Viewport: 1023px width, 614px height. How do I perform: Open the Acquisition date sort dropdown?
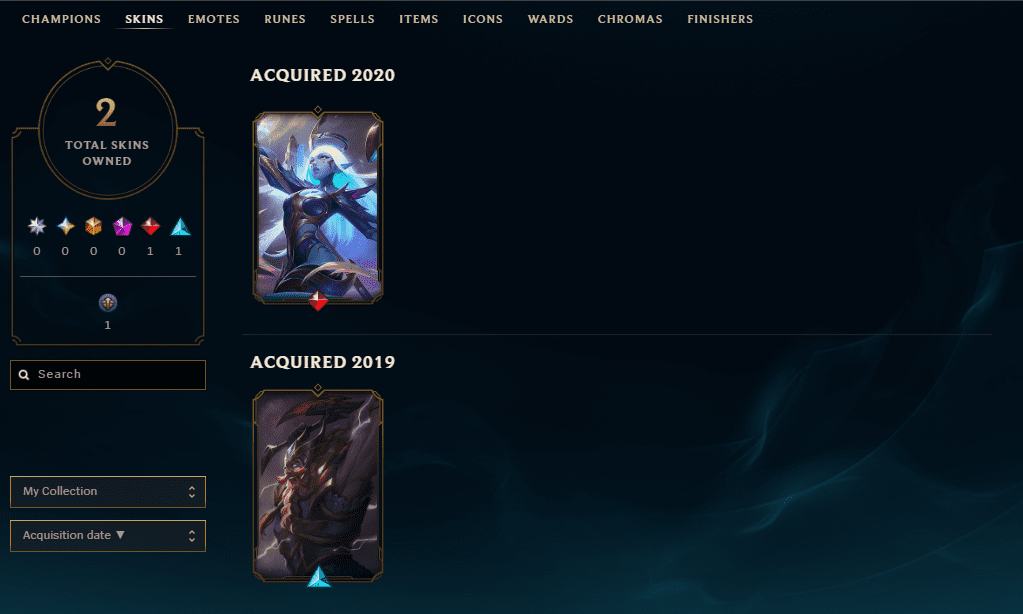pyautogui.click(x=108, y=536)
